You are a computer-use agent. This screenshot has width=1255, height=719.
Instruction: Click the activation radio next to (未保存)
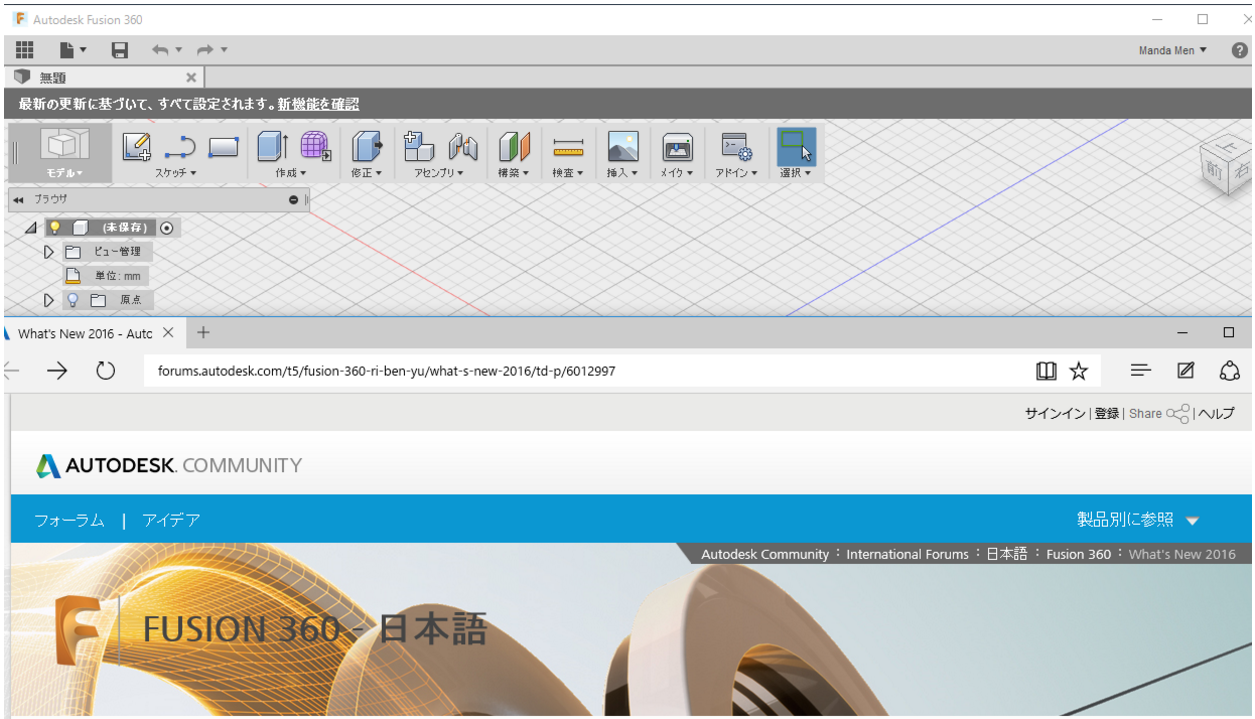167,227
